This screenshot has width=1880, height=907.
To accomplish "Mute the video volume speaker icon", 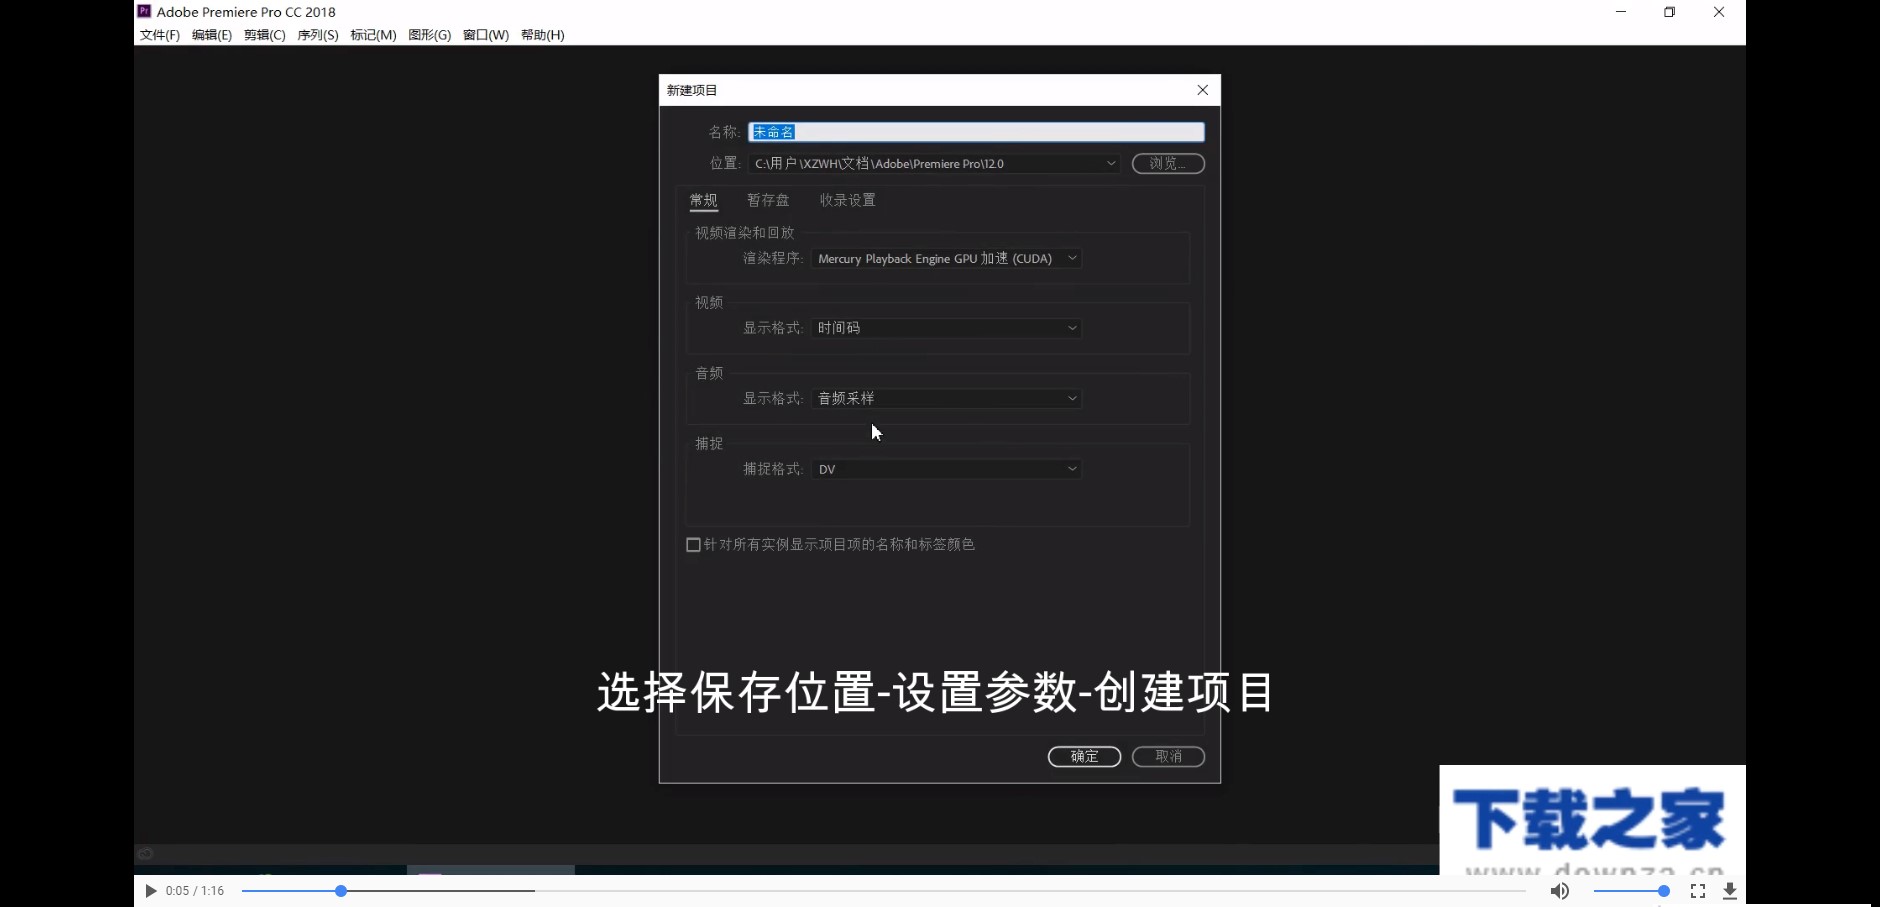I will click(x=1560, y=890).
